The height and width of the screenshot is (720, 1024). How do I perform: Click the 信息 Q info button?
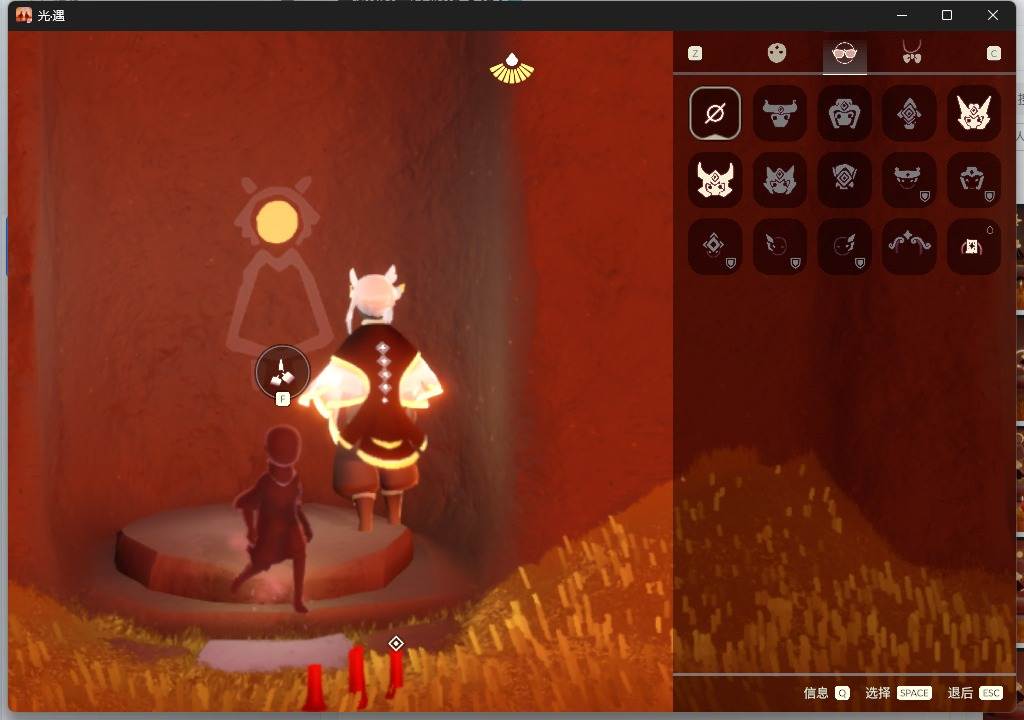[826, 693]
